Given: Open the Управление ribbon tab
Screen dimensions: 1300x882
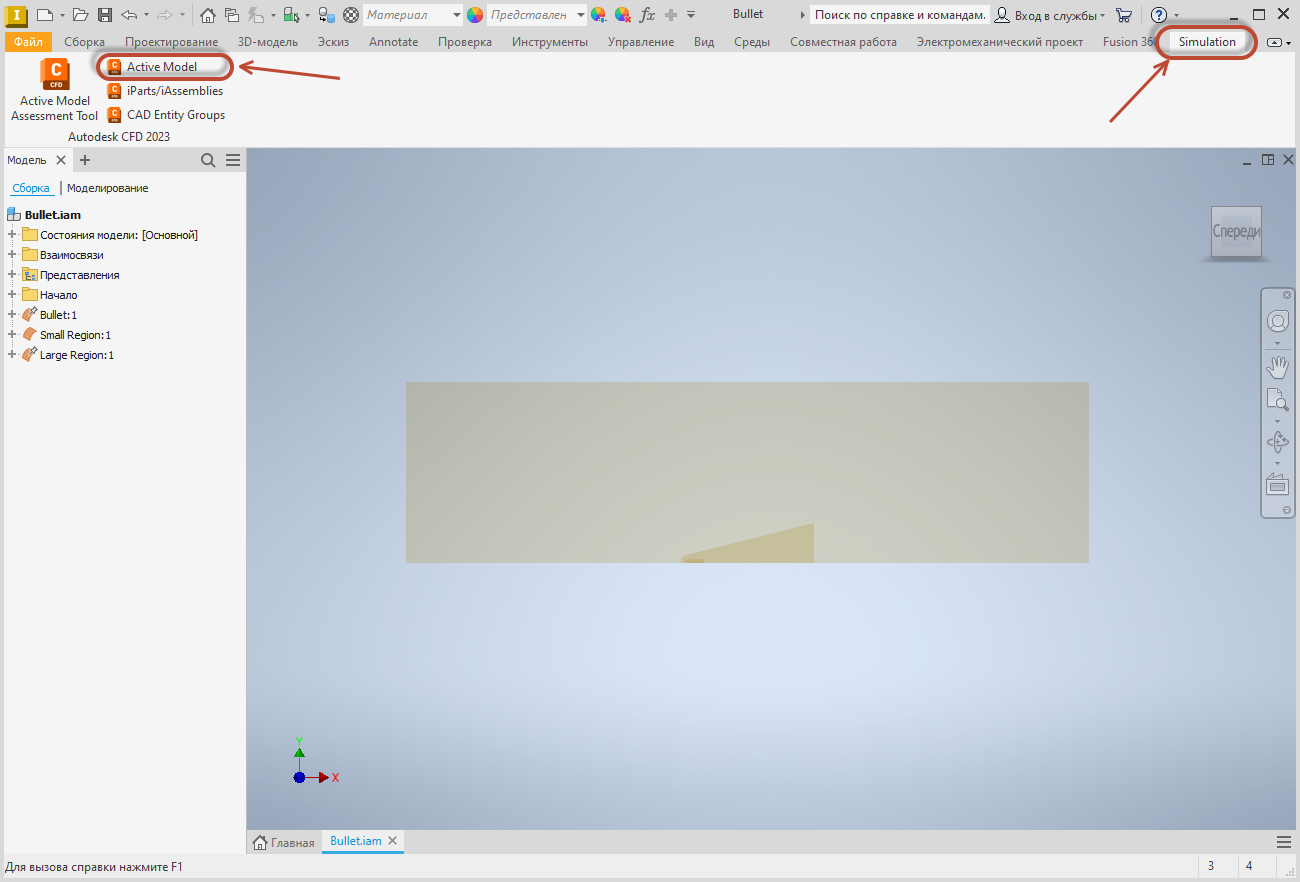Looking at the screenshot, I should 641,42.
